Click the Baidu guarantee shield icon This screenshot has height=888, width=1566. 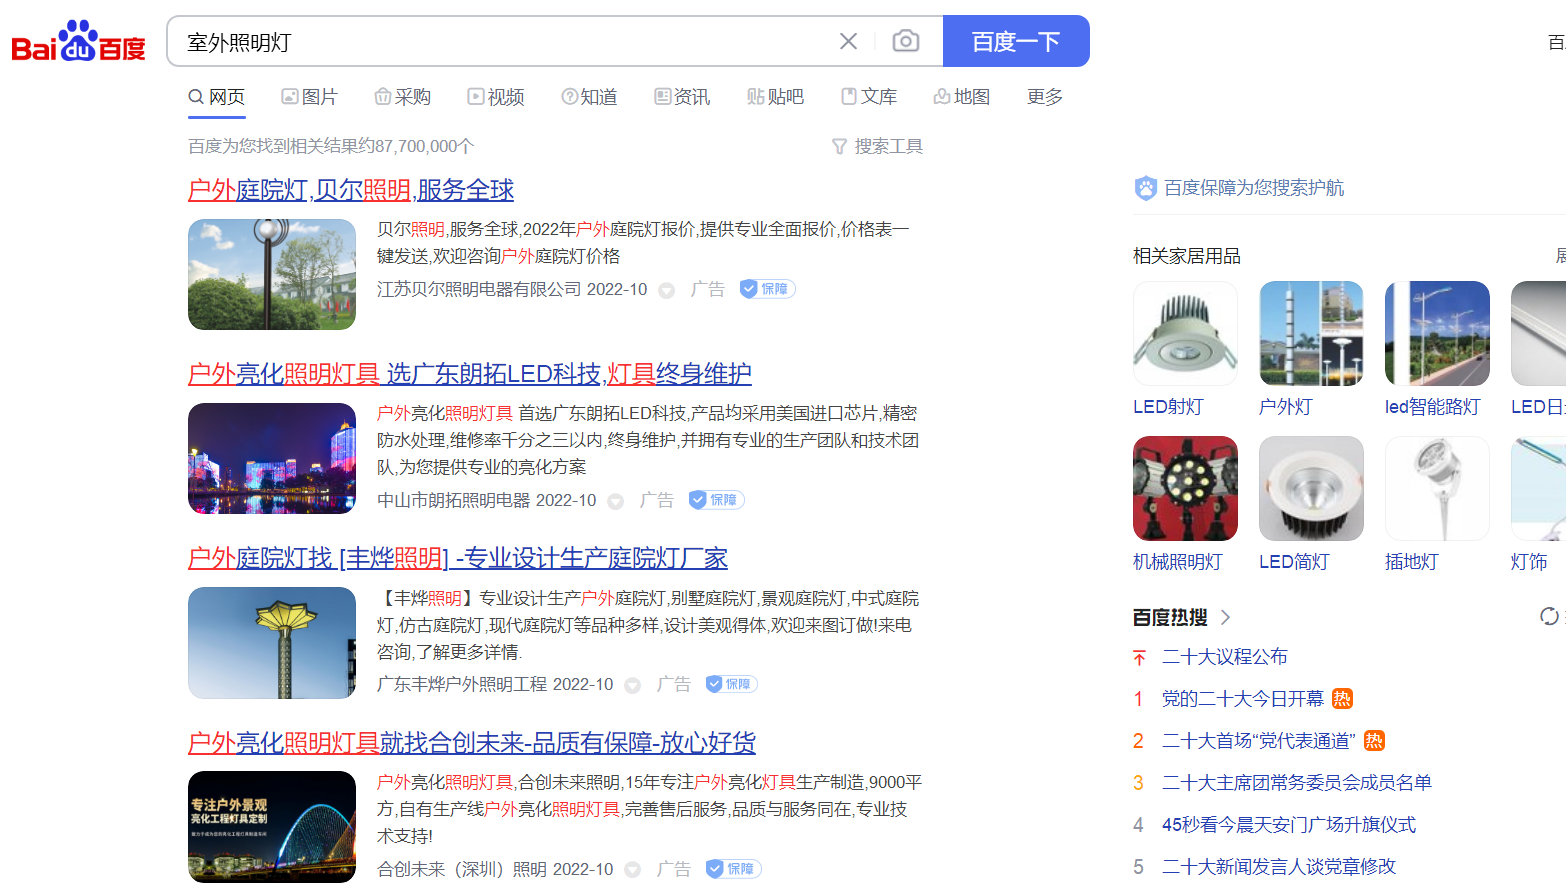pos(1145,188)
